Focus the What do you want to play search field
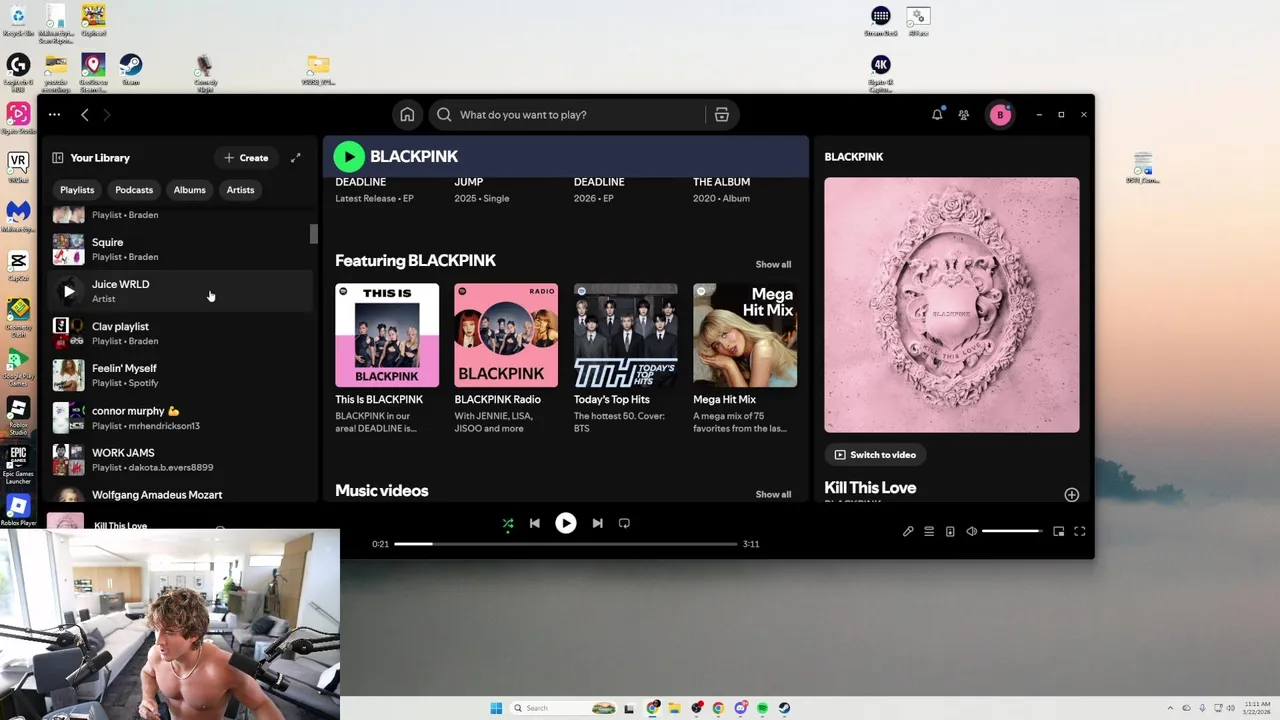This screenshot has height=720, width=1280. 568,115
